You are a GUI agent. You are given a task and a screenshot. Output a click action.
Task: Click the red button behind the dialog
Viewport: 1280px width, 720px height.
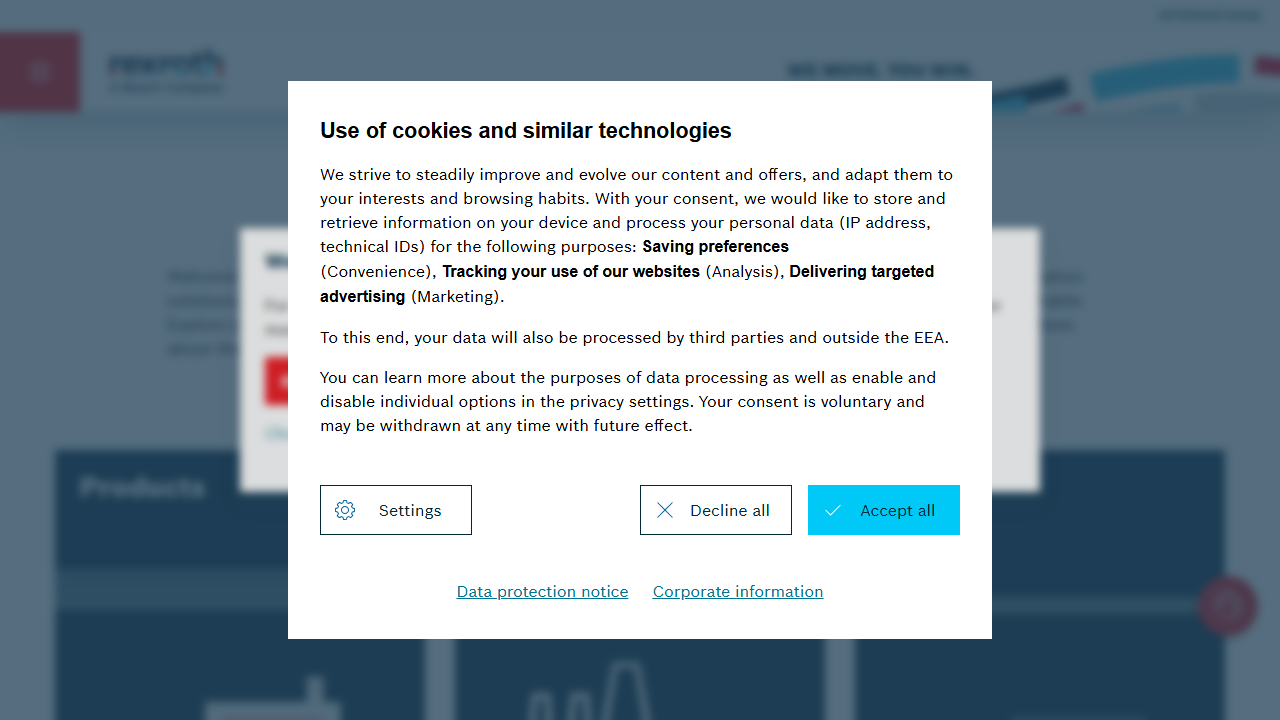[x=276, y=381]
